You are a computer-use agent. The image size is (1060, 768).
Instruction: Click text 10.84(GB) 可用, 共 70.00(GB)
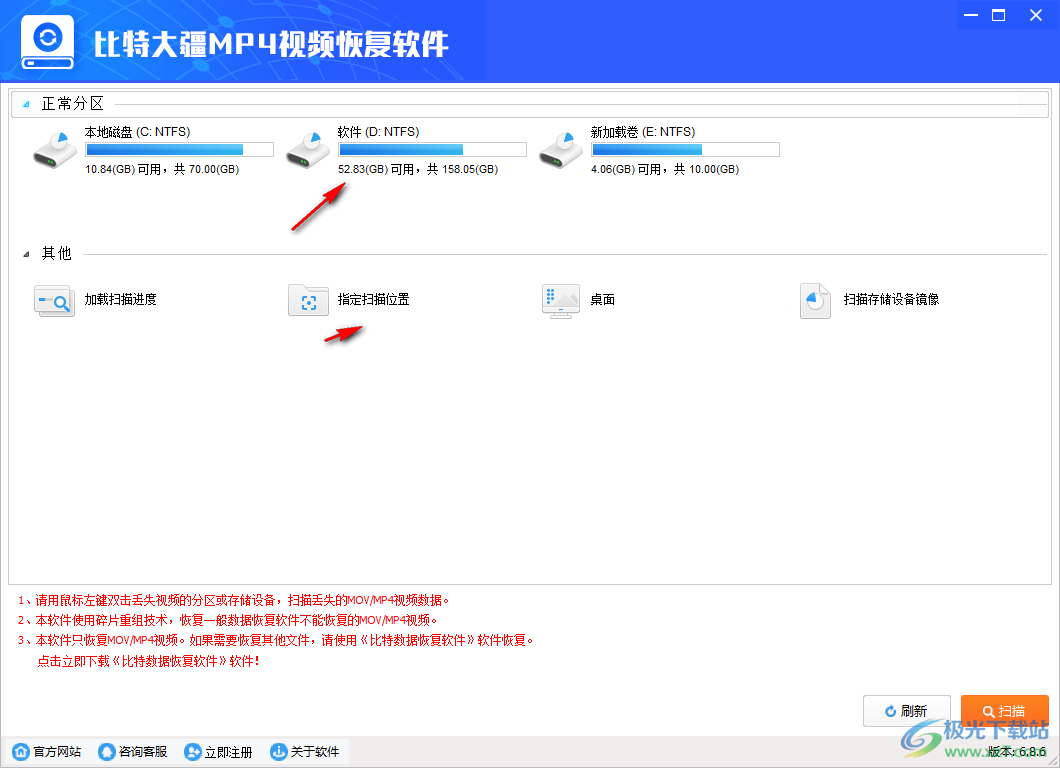(162, 169)
